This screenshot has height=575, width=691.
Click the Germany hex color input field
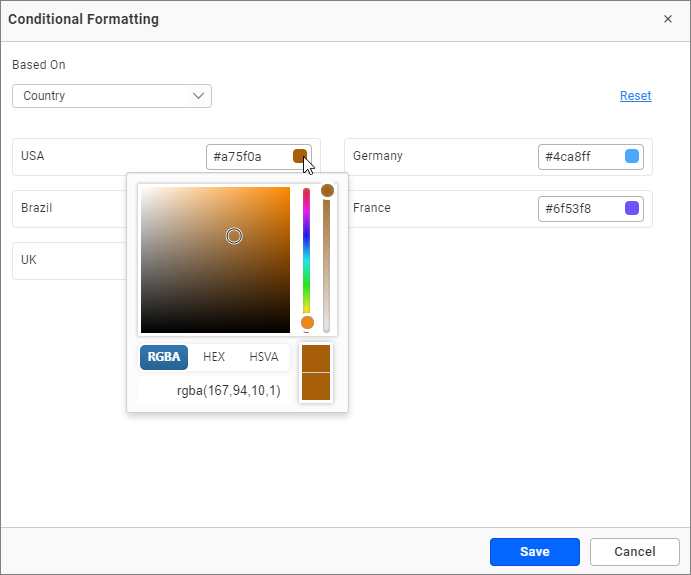pyautogui.click(x=578, y=157)
